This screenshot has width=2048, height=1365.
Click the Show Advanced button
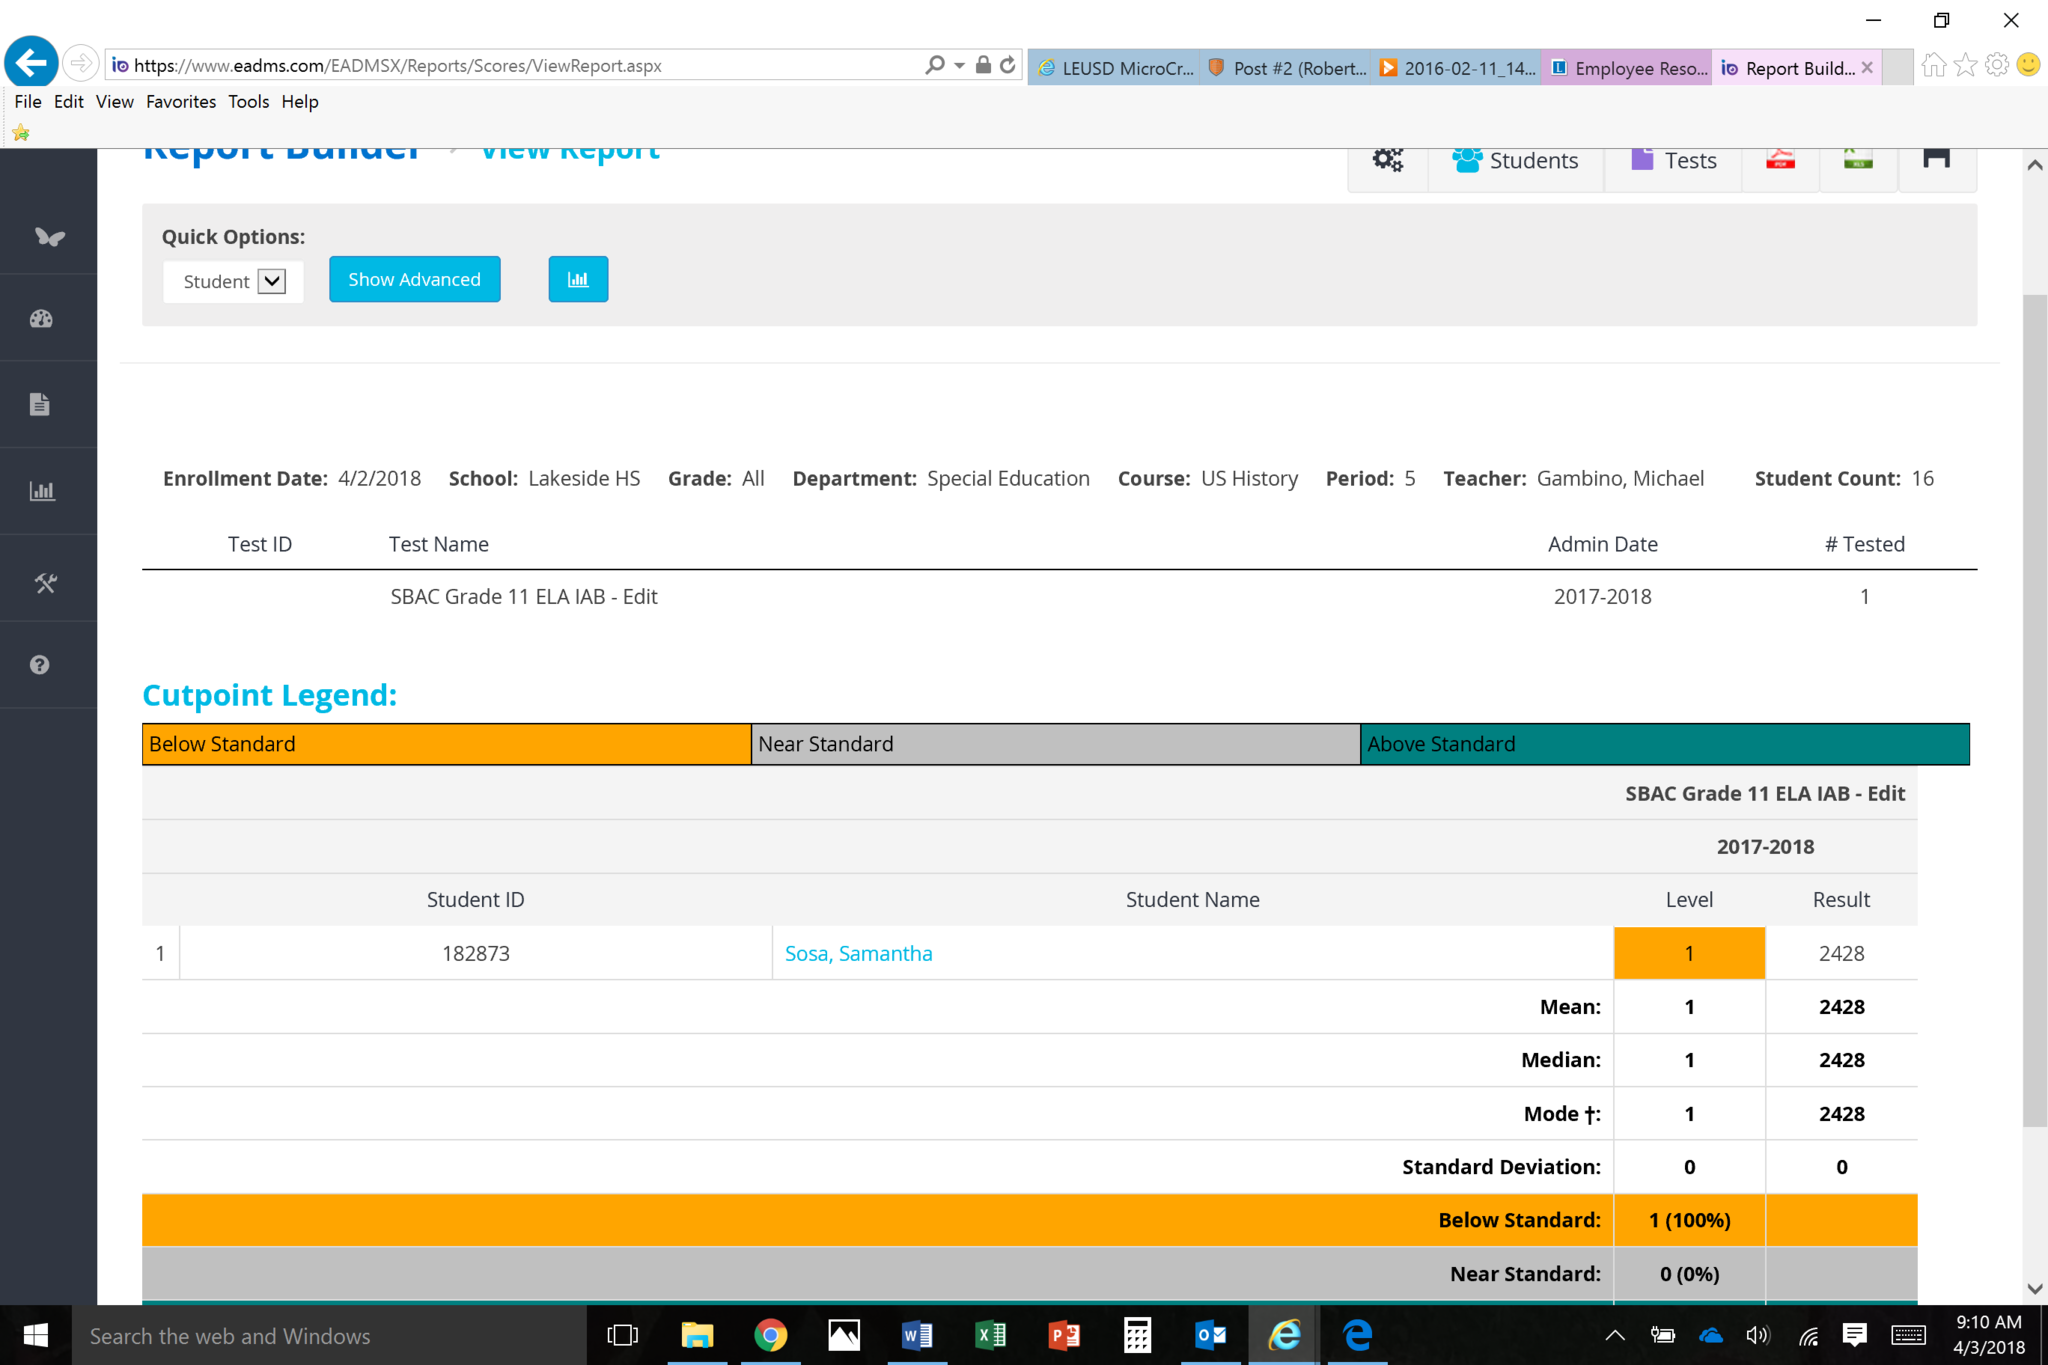tap(414, 279)
